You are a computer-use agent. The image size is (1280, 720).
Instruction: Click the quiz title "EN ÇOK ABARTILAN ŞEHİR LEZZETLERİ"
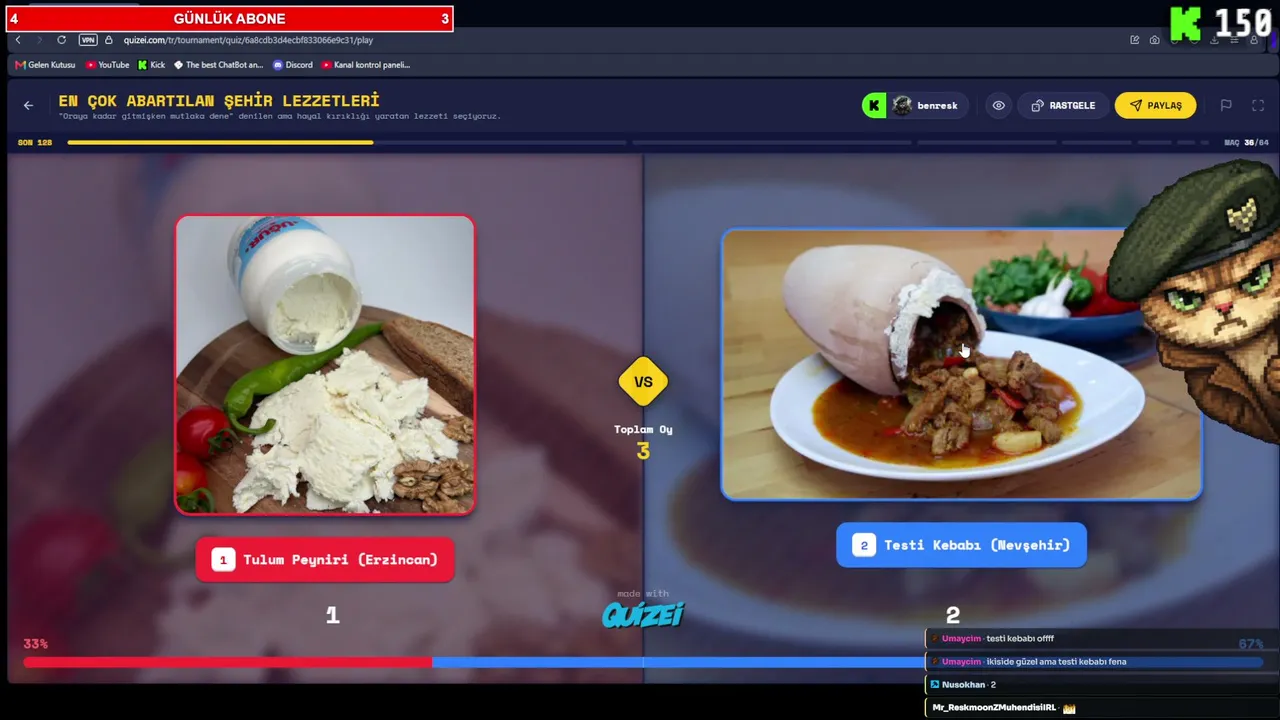(219, 100)
